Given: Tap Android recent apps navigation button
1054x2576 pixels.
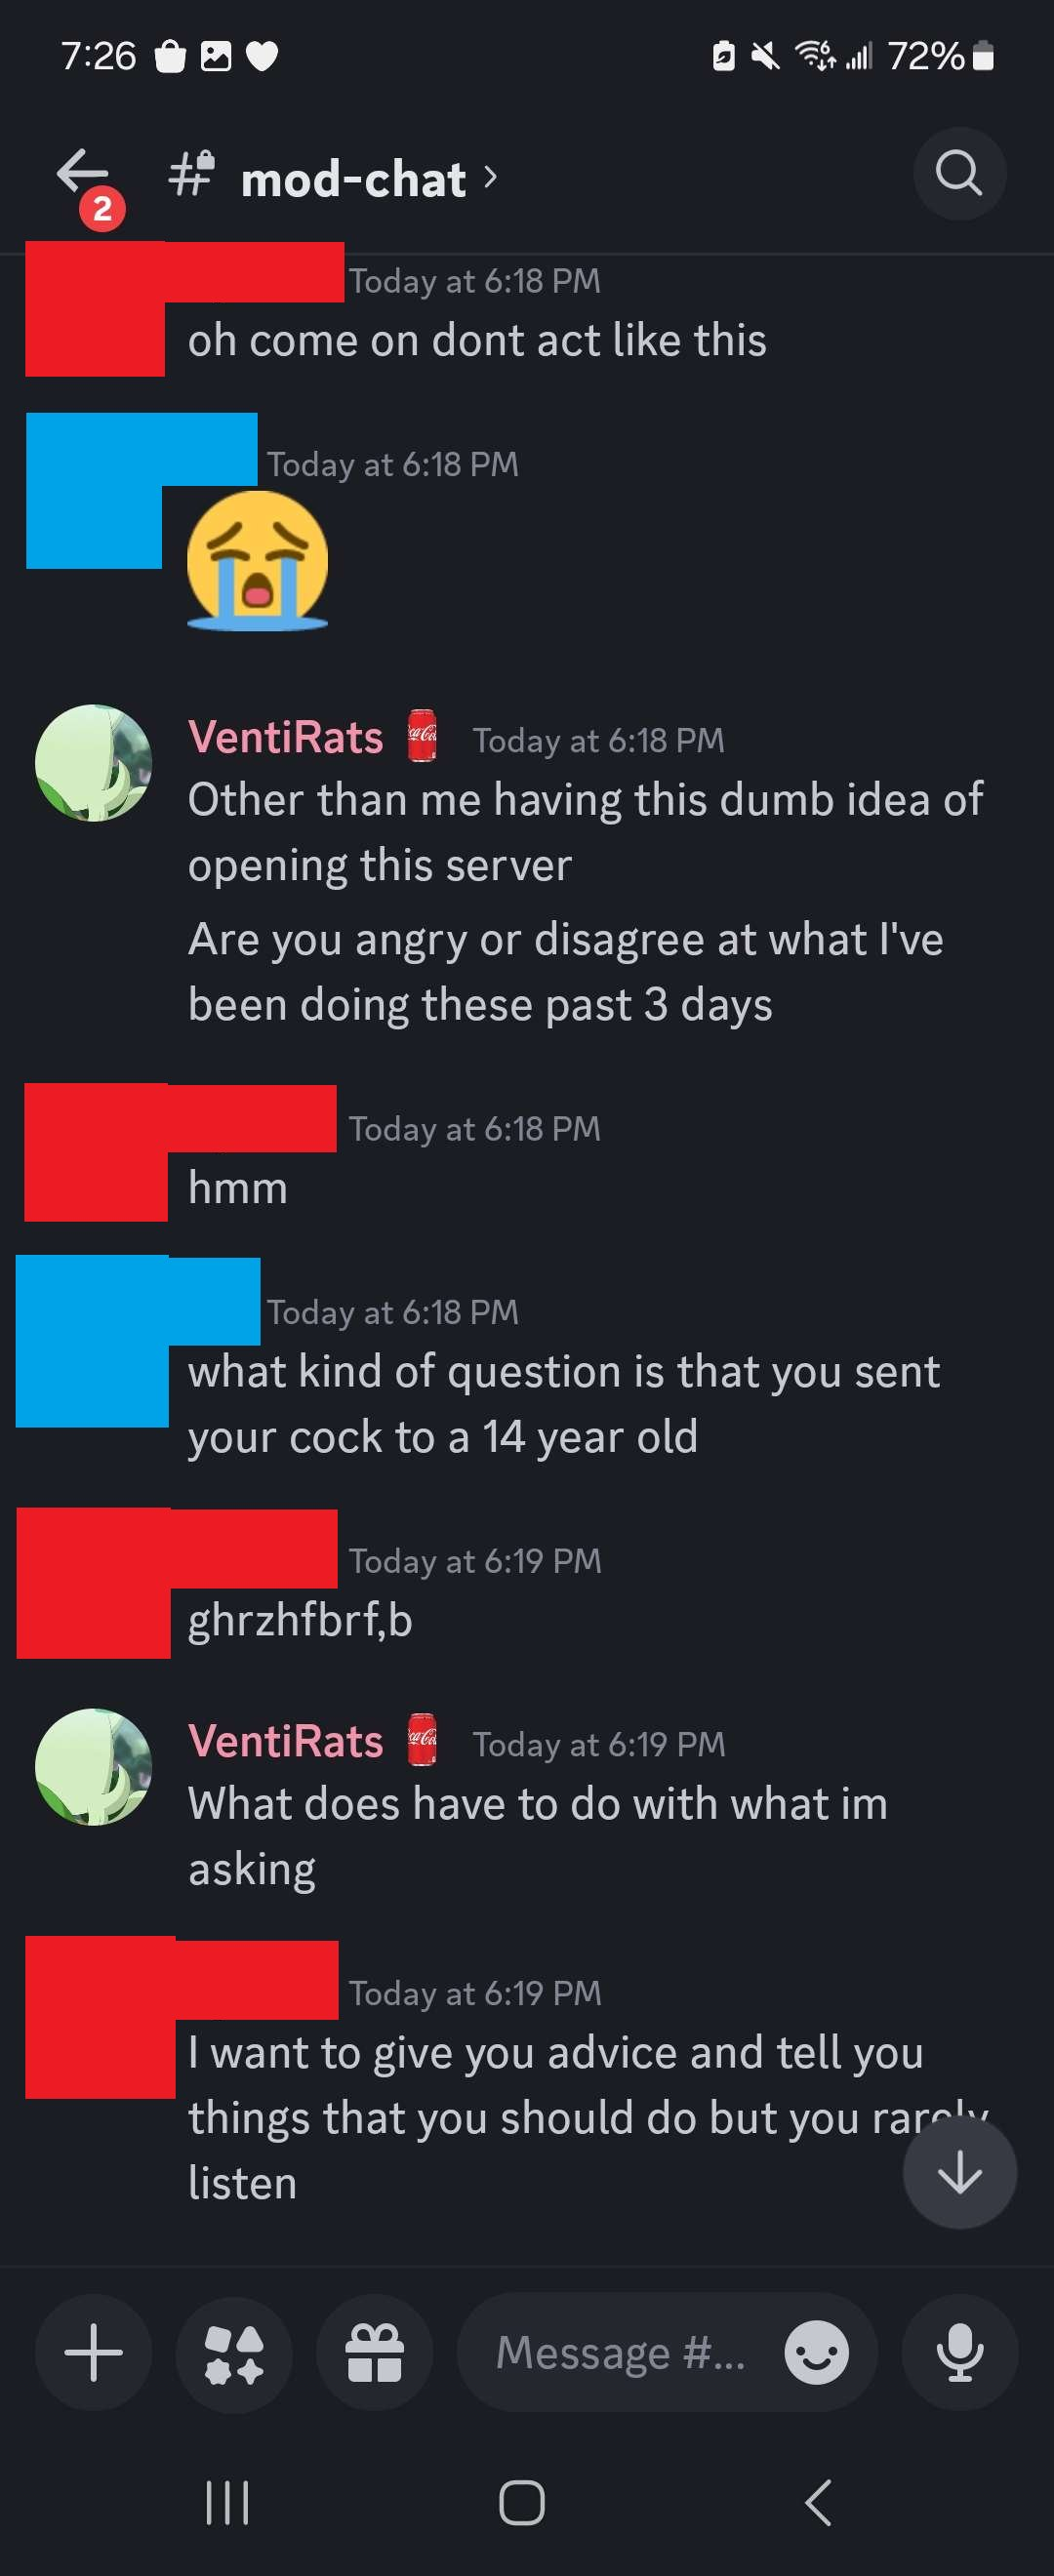Looking at the screenshot, I should pyautogui.click(x=227, y=2503).
